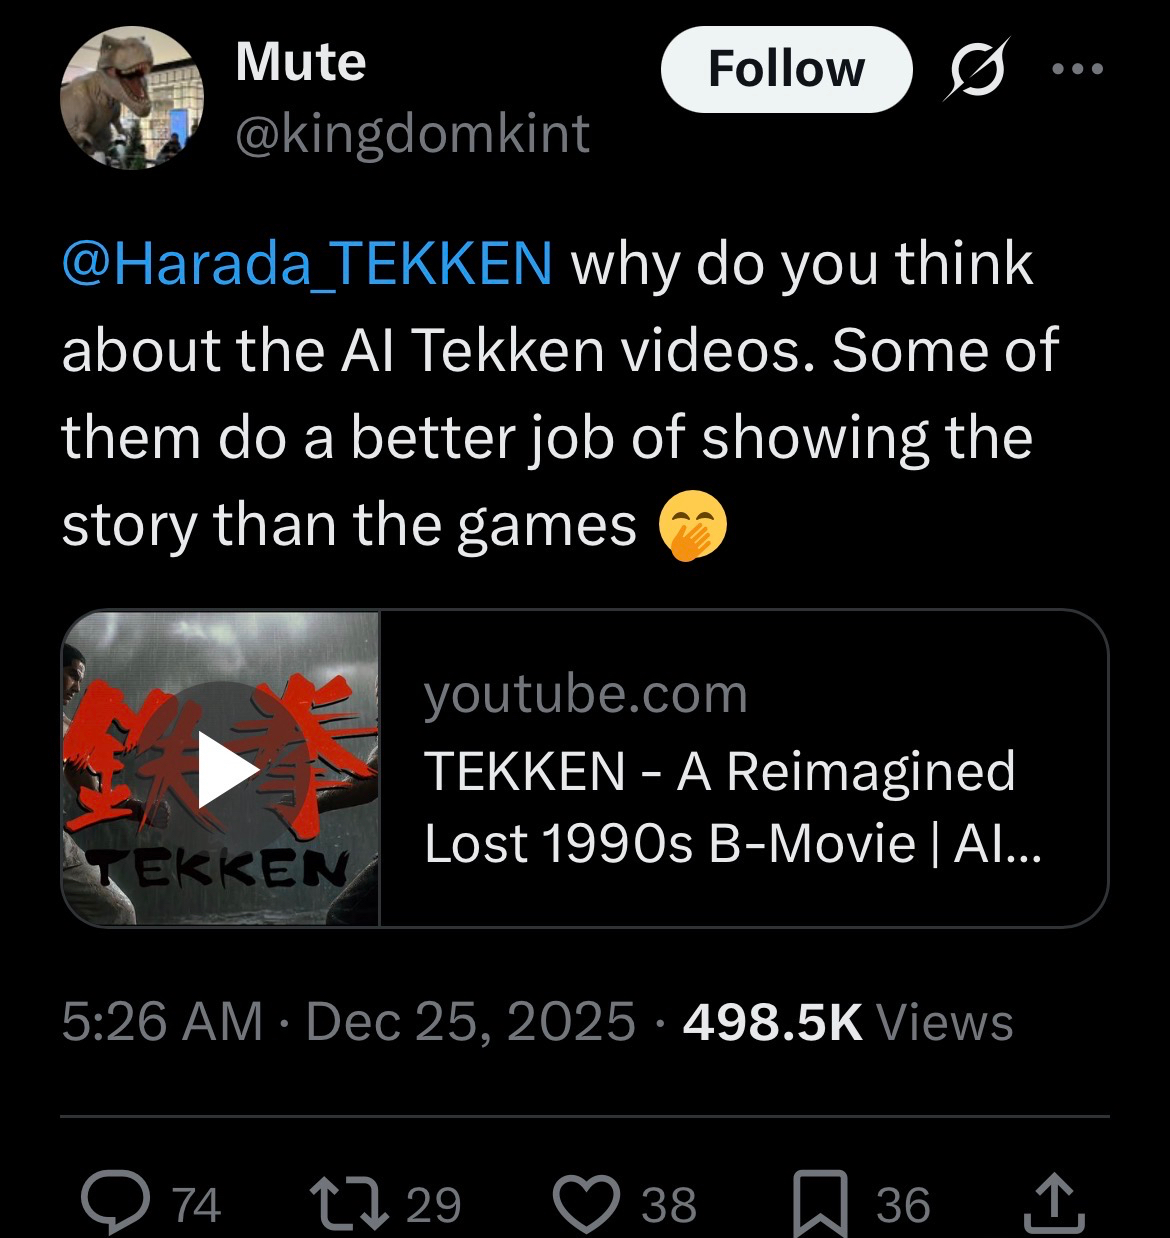Click the youtube.com domain label
Image resolution: width=1170 pixels, height=1238 pixels.
click(585, 694)
